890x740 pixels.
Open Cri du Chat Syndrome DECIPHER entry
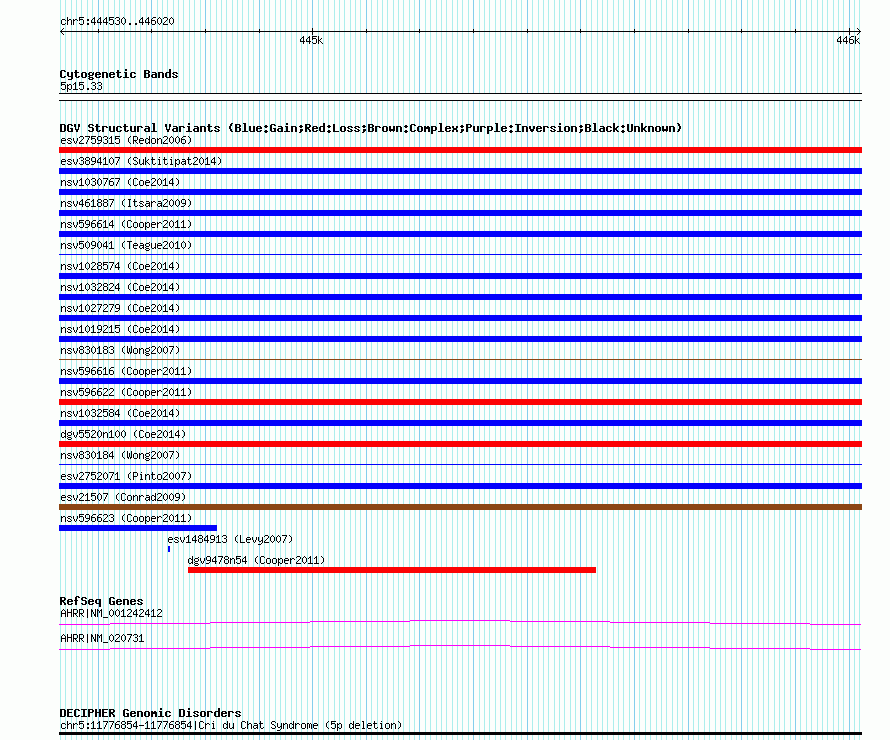231,725
